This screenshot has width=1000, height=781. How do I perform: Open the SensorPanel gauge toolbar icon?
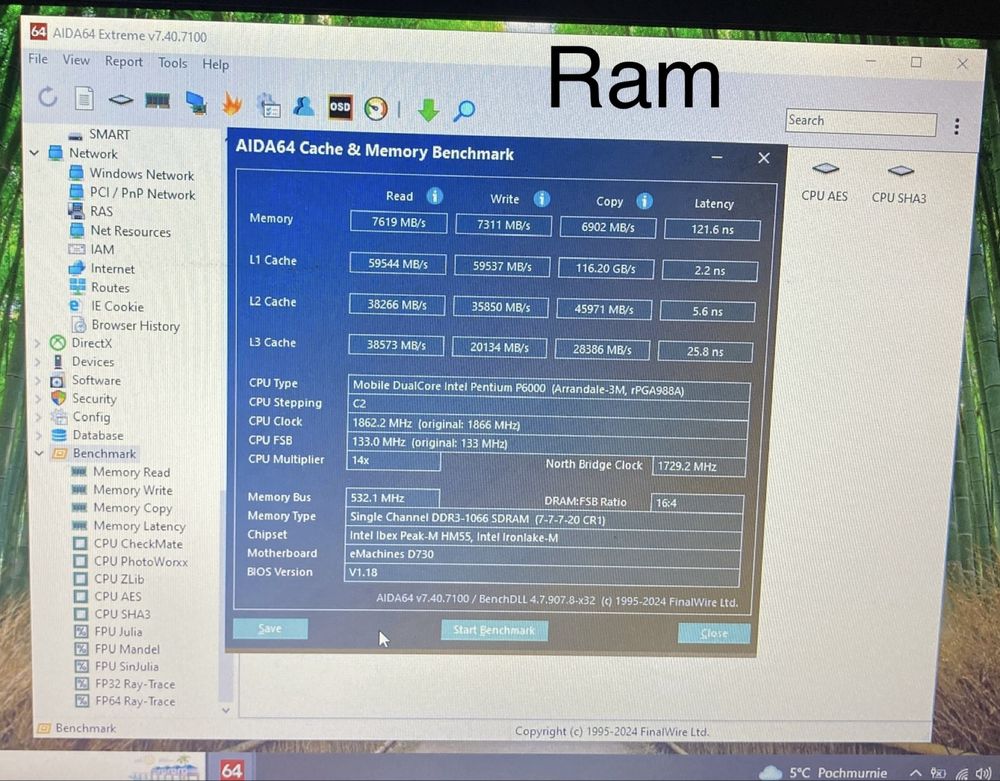[x=376, y=108]
